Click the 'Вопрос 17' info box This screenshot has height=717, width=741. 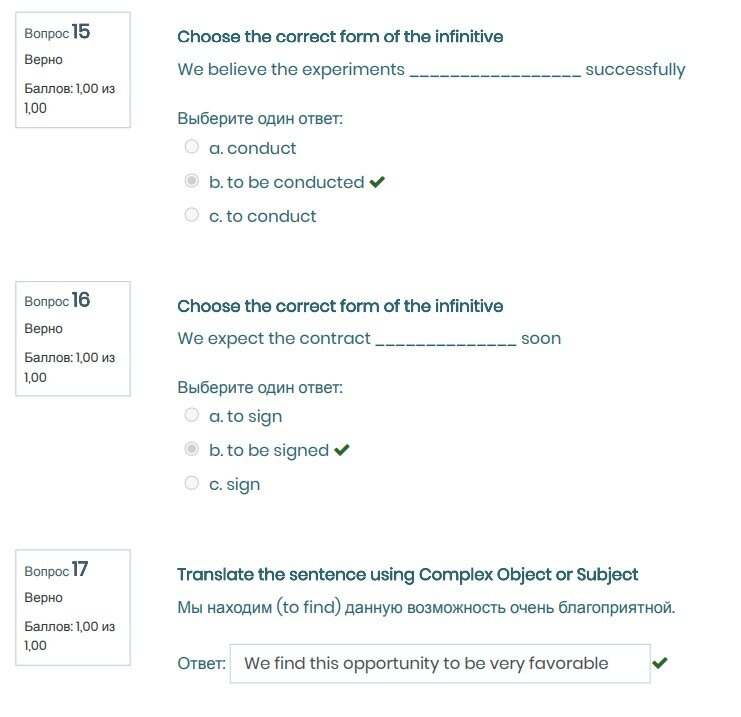tap(73, 607)
